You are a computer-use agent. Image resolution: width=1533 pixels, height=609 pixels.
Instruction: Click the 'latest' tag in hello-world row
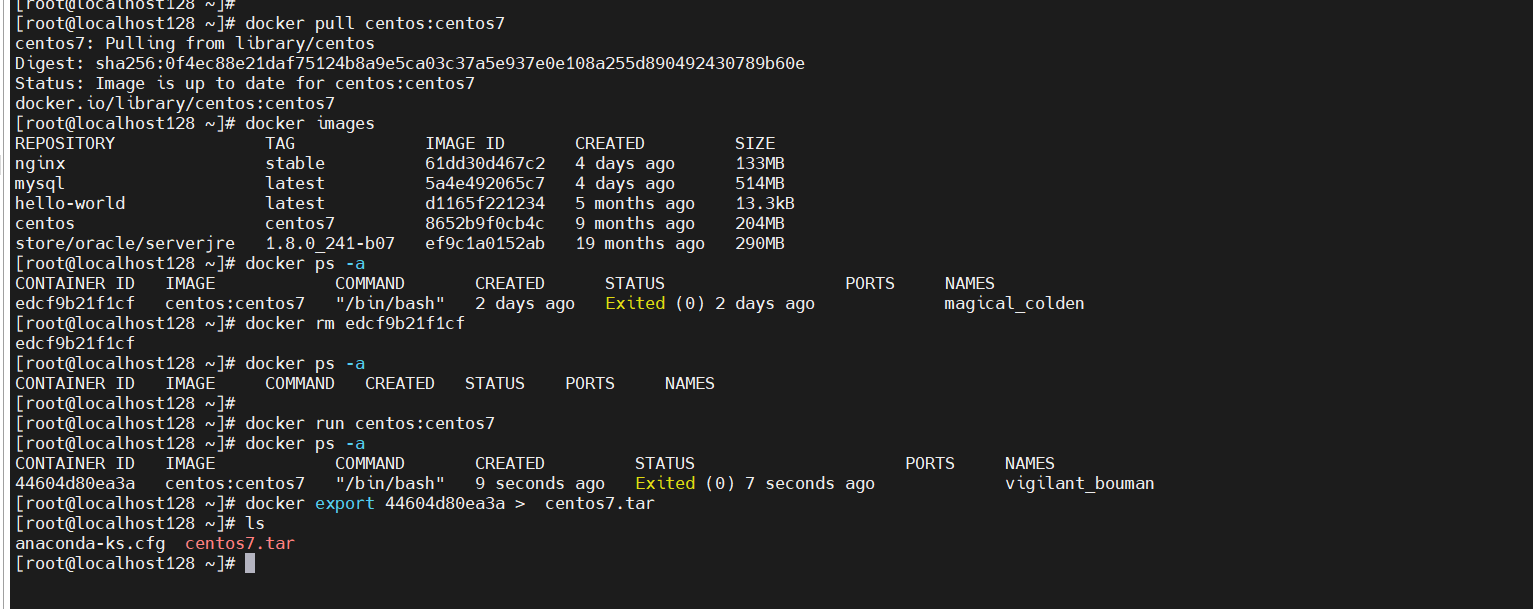point(295,203)
